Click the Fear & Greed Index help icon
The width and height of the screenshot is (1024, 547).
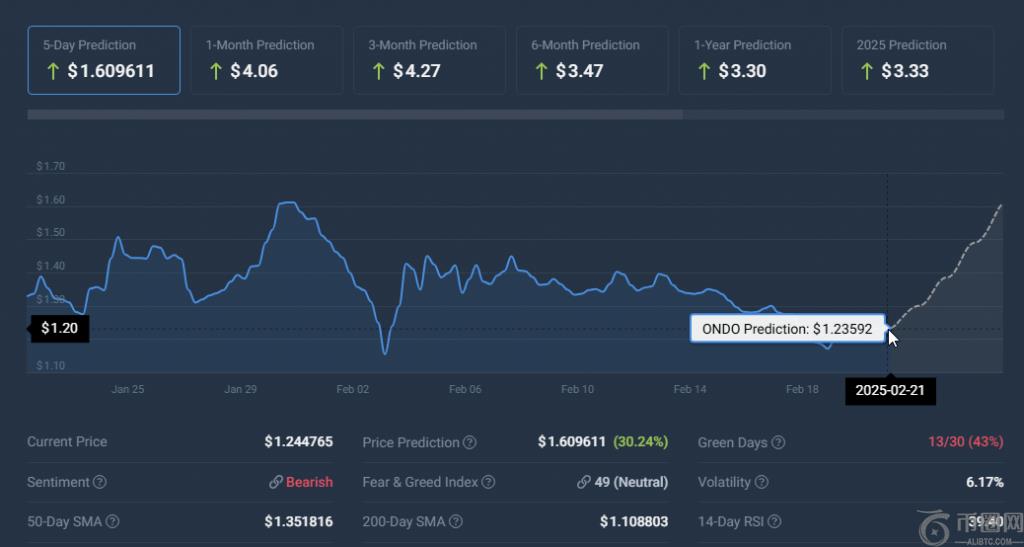coord(488,483)
